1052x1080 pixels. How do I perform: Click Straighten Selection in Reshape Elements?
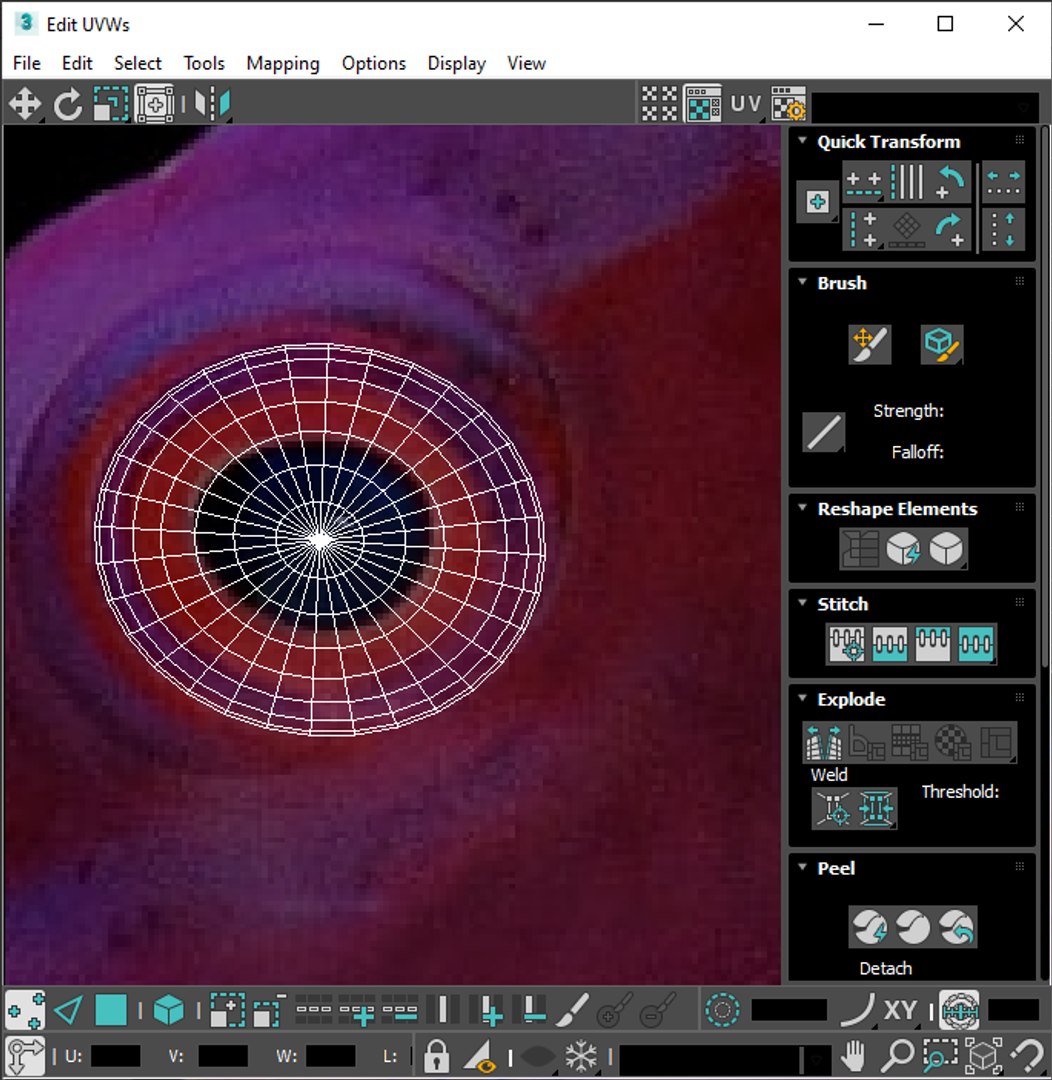(860, 549)
